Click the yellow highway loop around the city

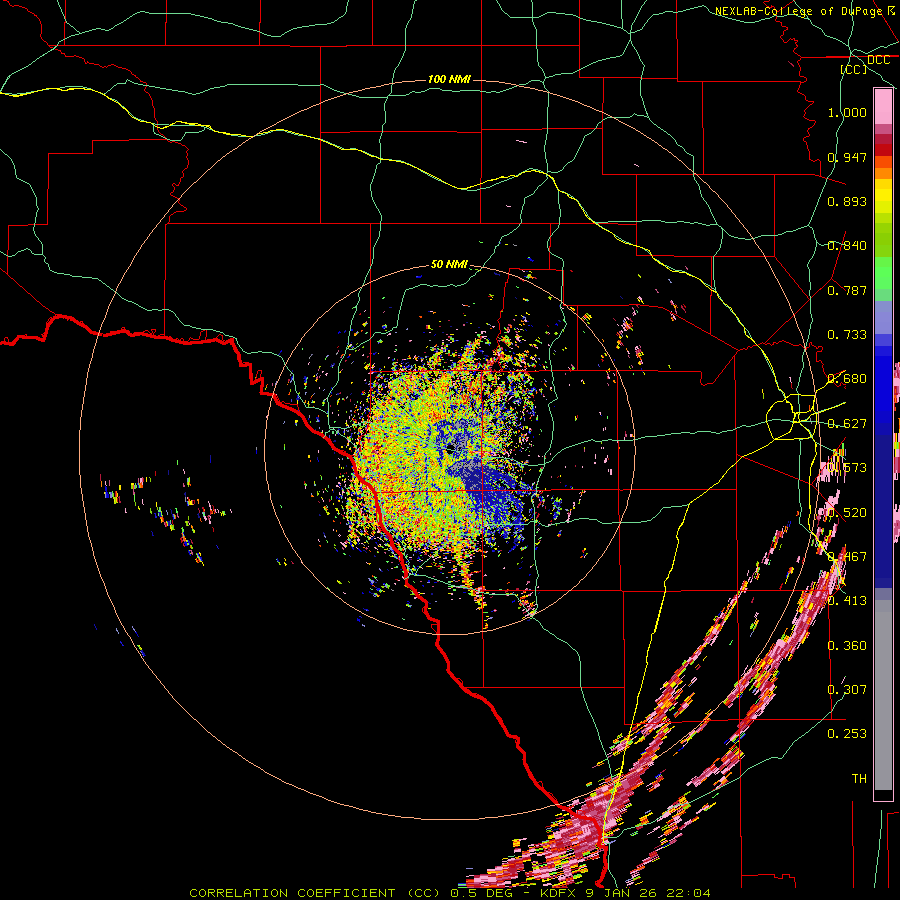coord(792,417)
